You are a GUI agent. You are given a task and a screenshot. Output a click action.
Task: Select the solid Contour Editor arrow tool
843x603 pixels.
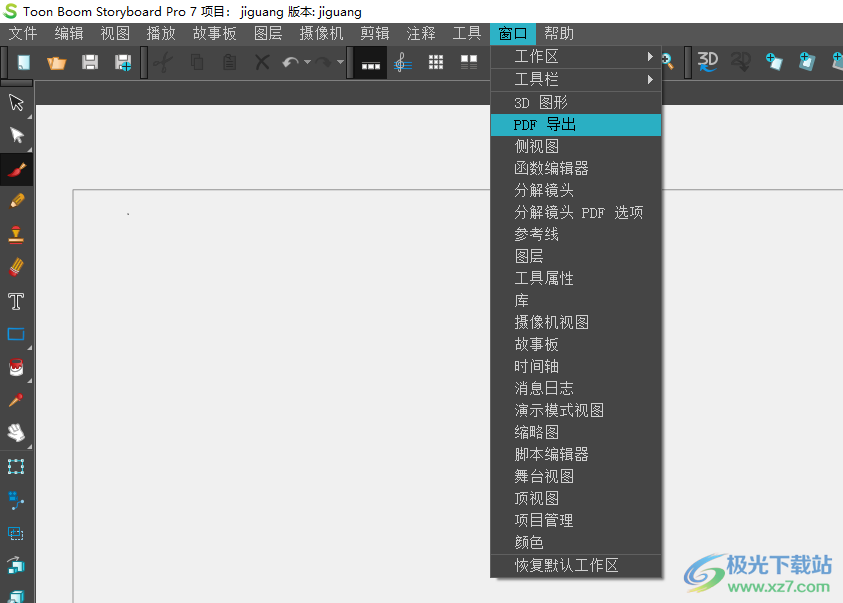point(17,135)
